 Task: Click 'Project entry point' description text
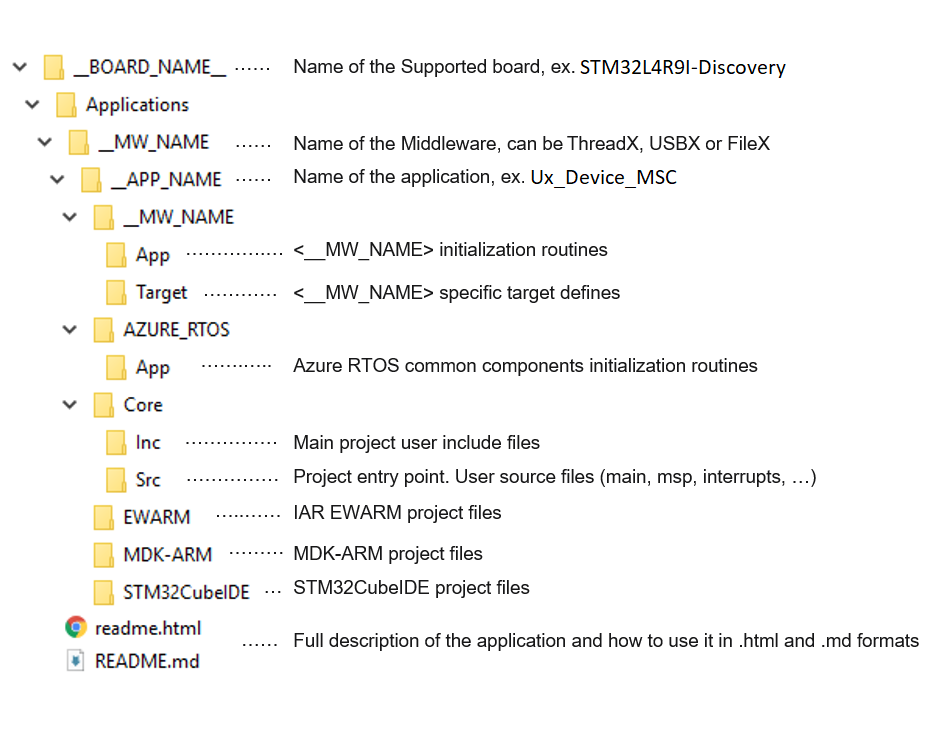coord(555,478)
